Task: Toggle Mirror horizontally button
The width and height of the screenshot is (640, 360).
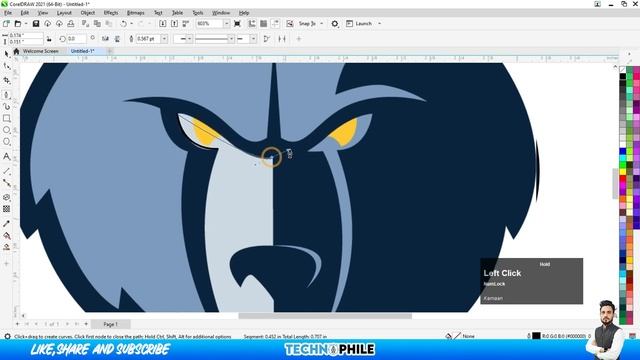Action: point(105,39)
